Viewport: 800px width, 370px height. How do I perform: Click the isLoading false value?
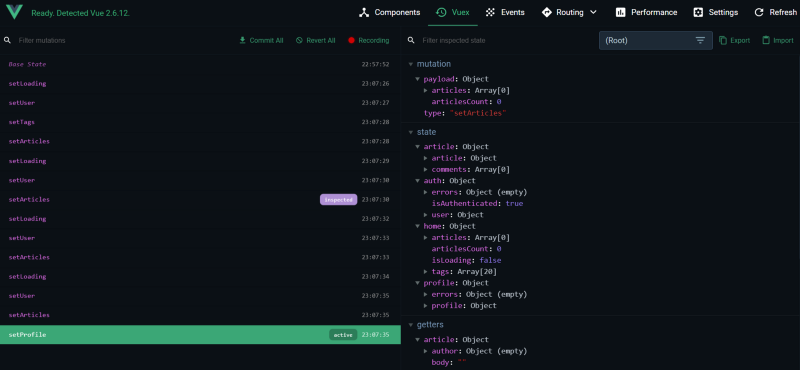pyautogui.click(x=490, y=260)
